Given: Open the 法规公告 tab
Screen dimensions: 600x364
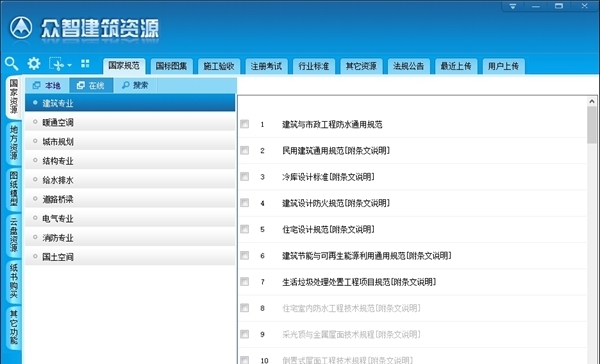Looking at the screenshot, I should [408, 66].
